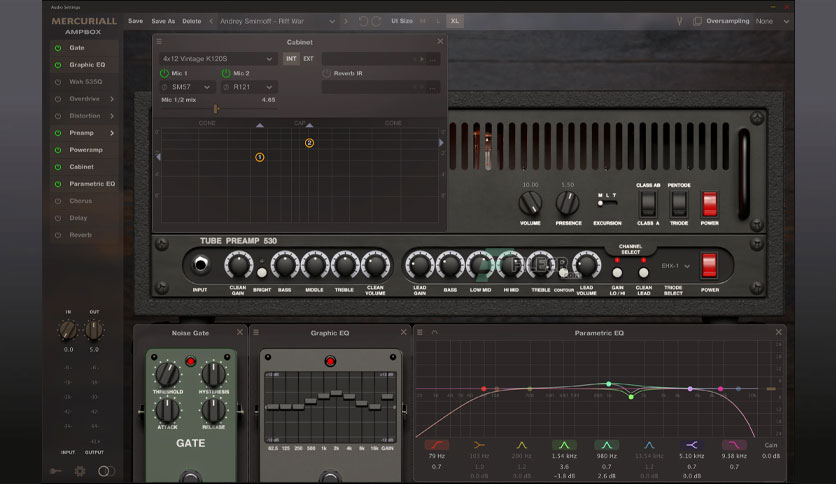Enable the Delay effect power icon

(58, 218)
